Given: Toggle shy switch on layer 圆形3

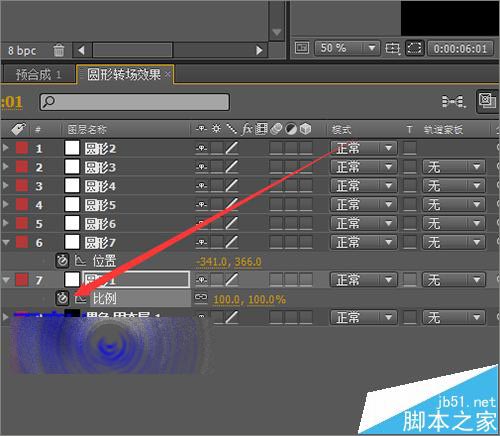Looking at the screenshot, I should coord(202,167).
